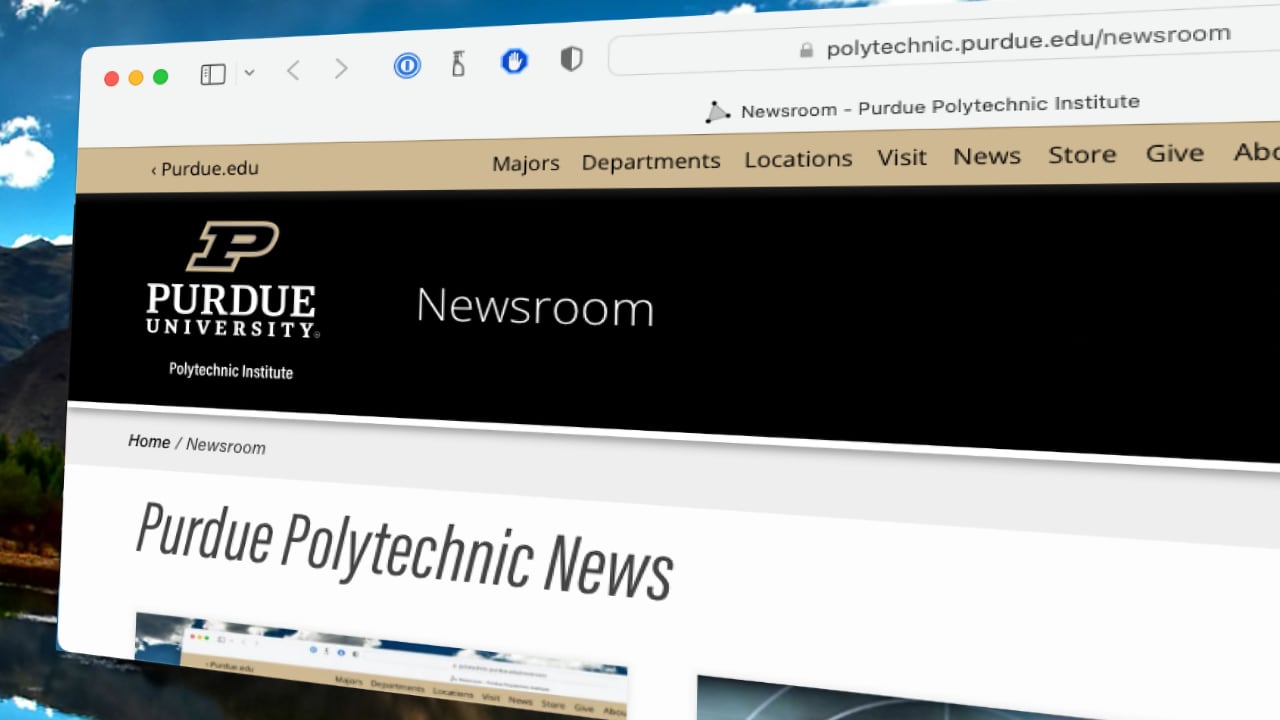Viewport: 1280px width, 720px height.
Task: Open the Locations menu item
Action: (798, 159)
